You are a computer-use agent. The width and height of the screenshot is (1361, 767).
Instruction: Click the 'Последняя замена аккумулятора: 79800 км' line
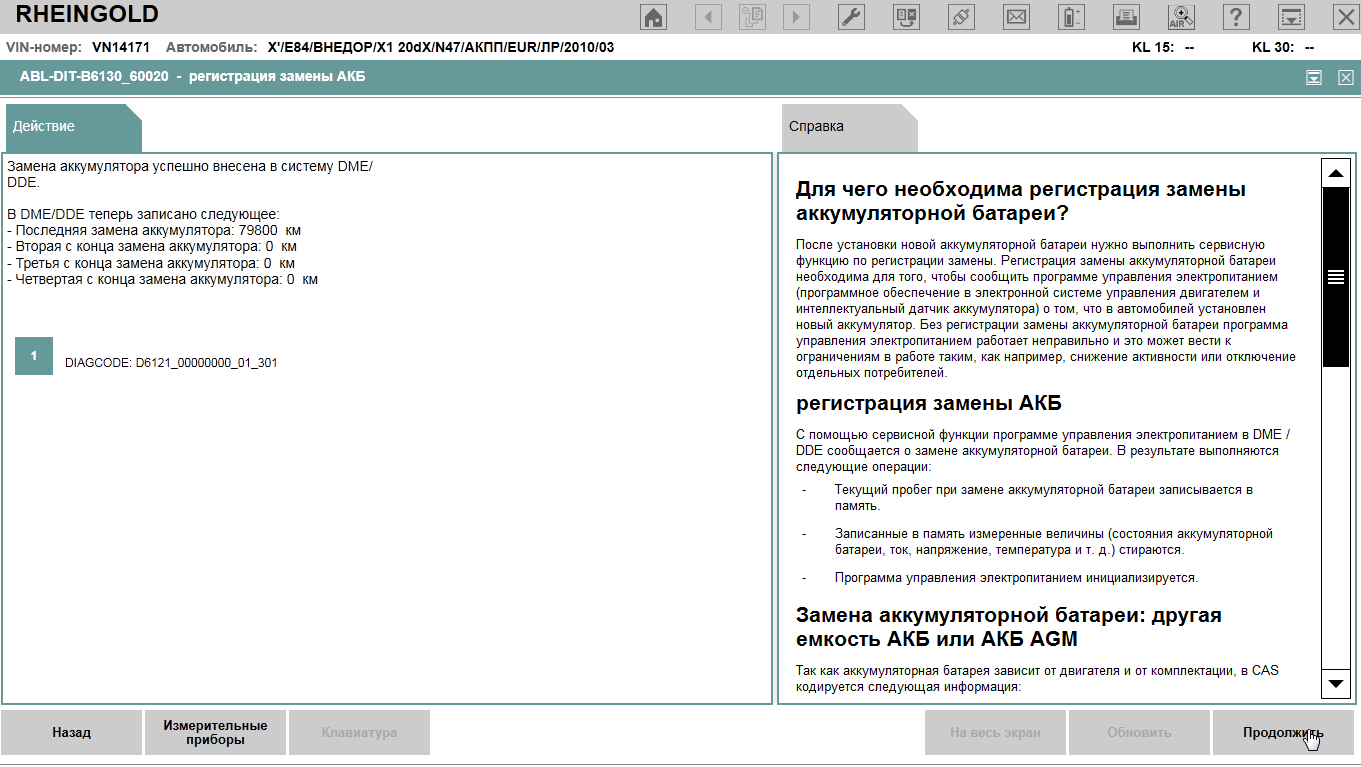154,230
